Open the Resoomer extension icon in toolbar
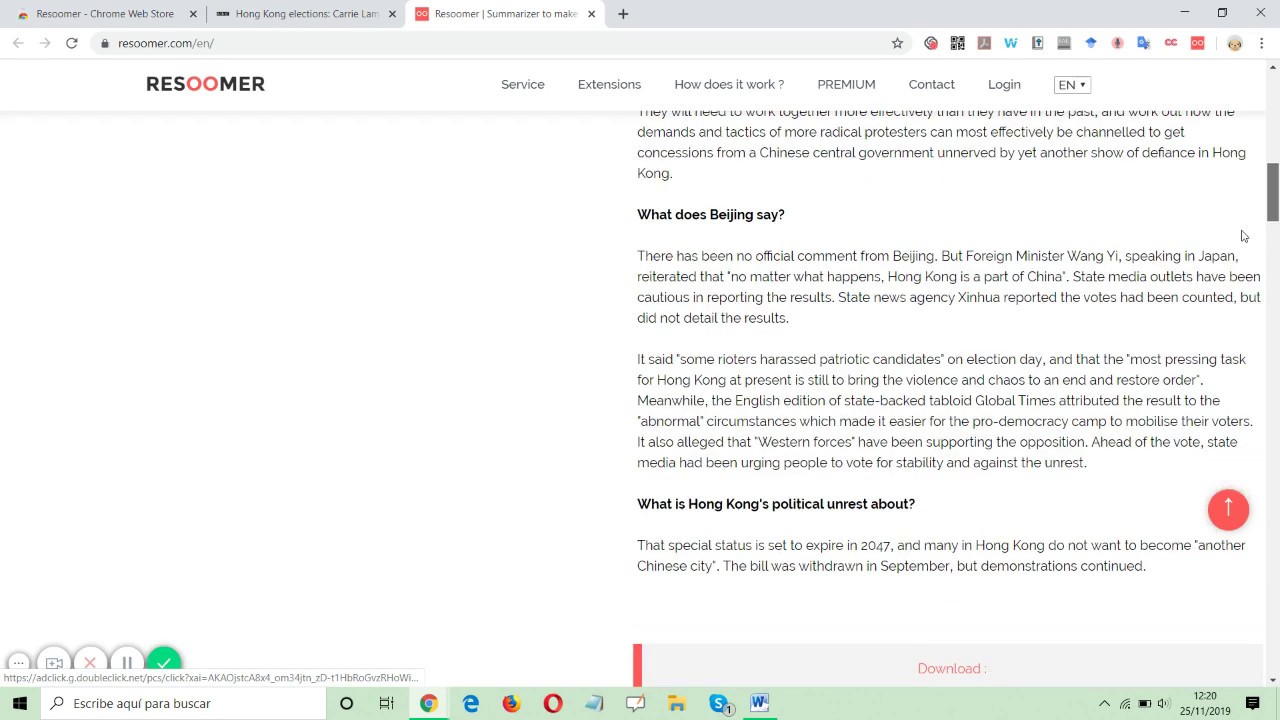 click(1197, 43)
